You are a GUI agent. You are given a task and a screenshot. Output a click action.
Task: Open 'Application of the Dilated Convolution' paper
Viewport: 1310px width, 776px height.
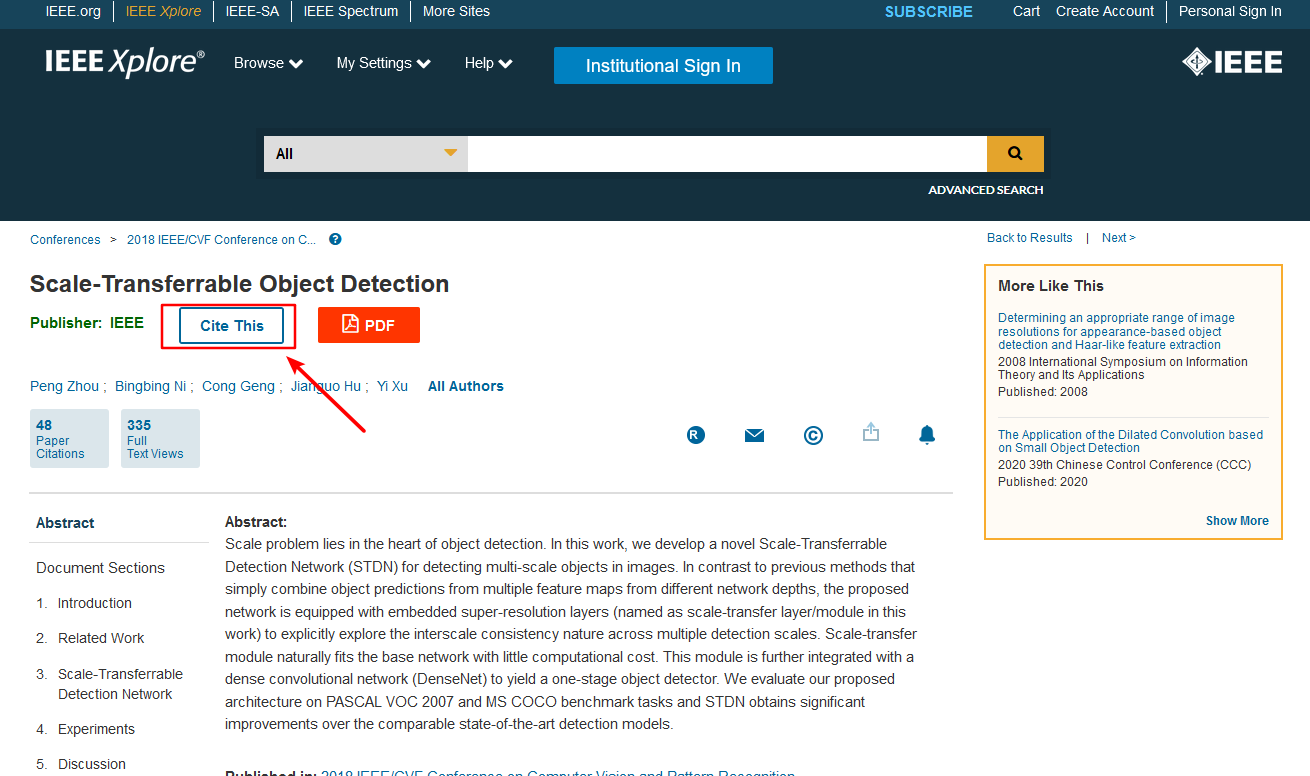[1130, 441]
